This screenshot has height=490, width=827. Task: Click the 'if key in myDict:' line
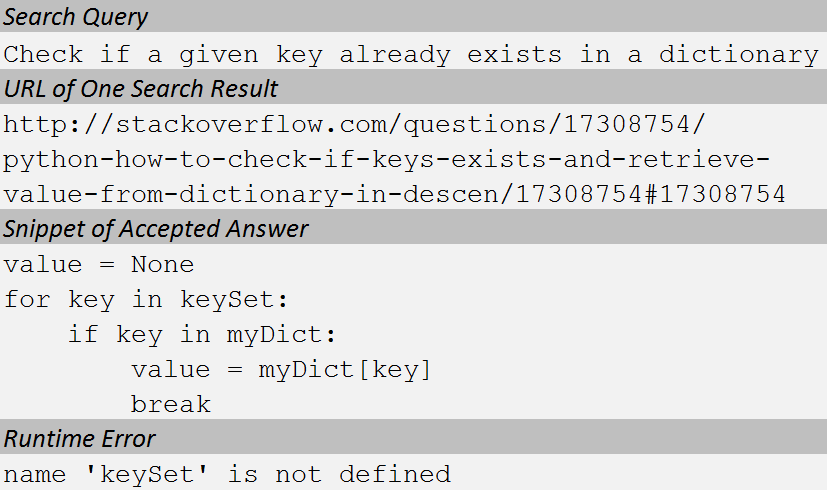pos(202,334)
